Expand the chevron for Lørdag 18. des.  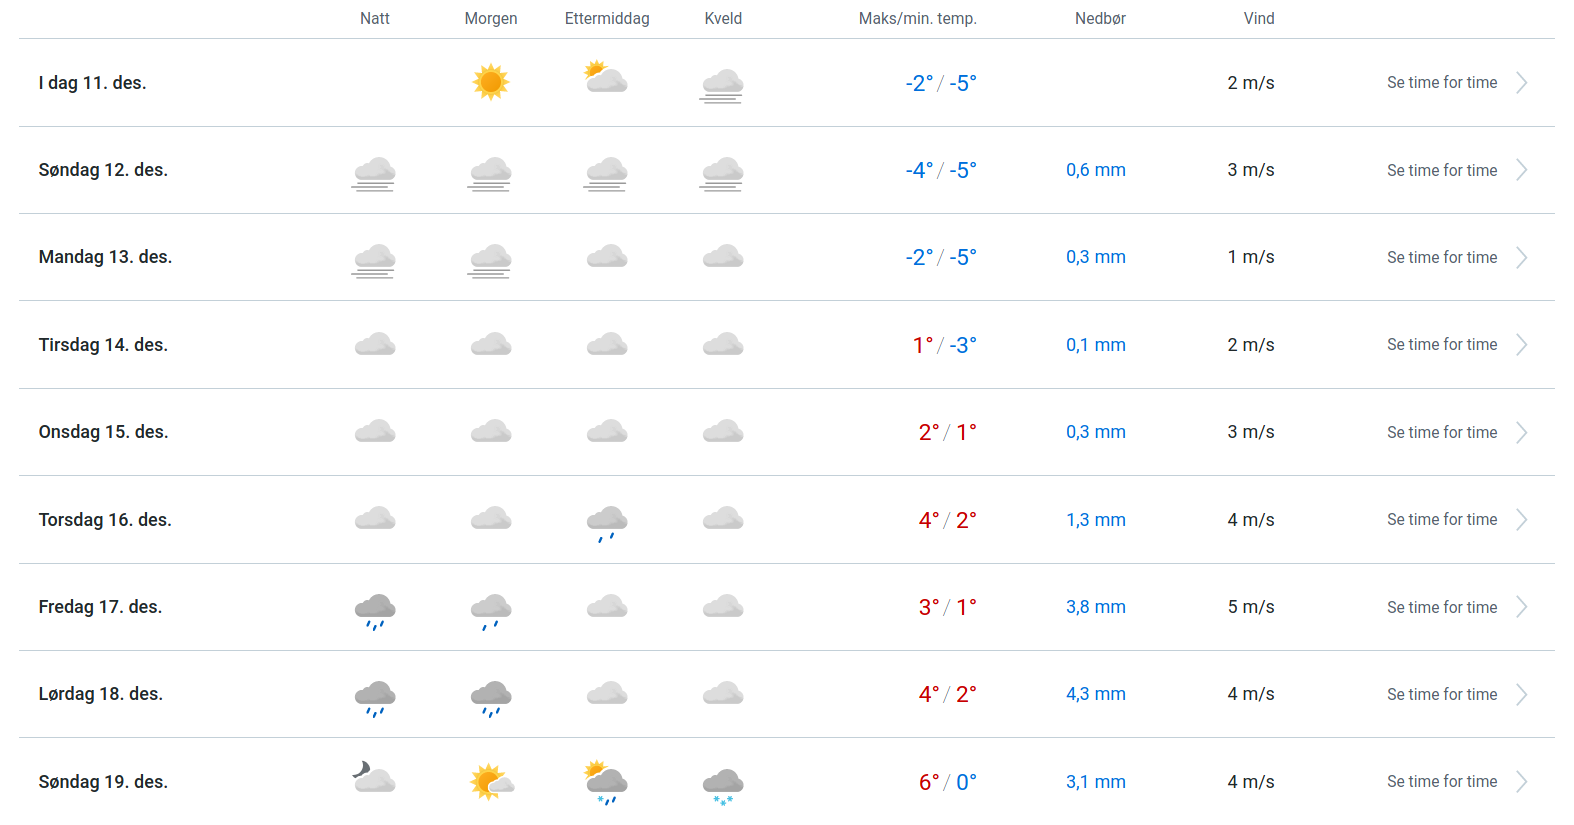coord(1521,694)
